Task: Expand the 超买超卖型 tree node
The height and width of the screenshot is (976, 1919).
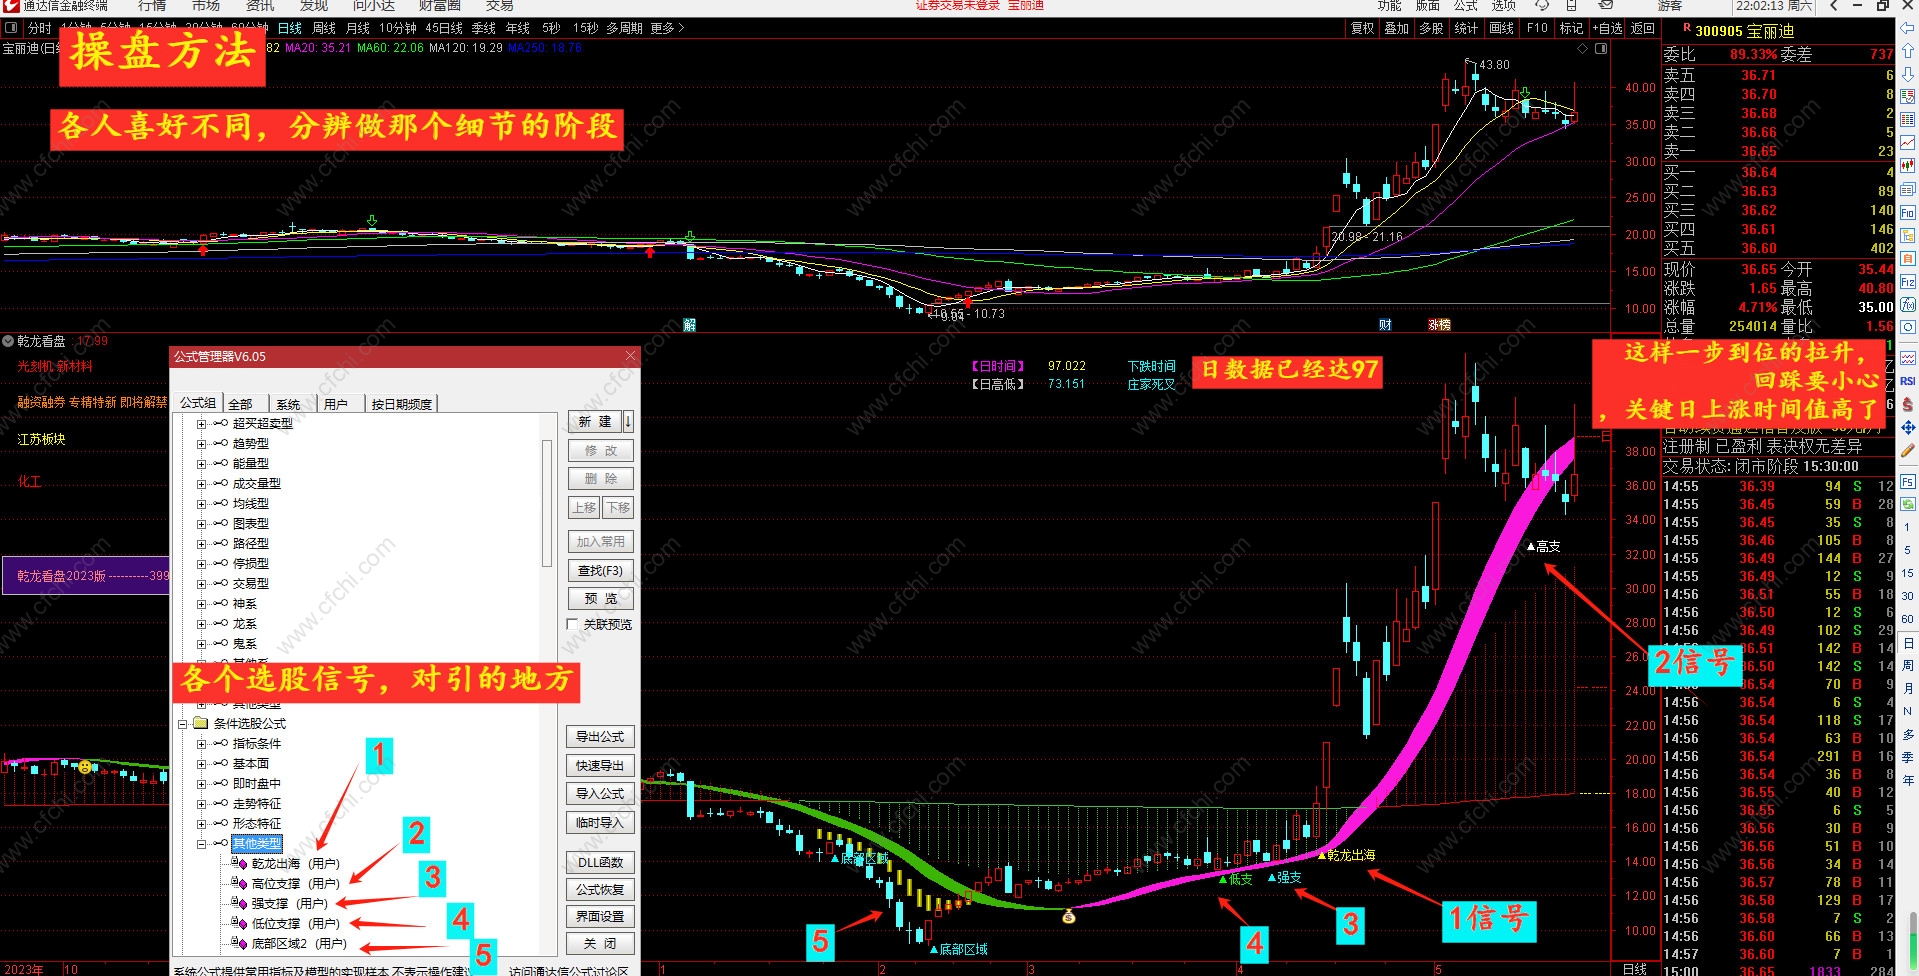Action: pyautogui.click(x=202, y=424)
